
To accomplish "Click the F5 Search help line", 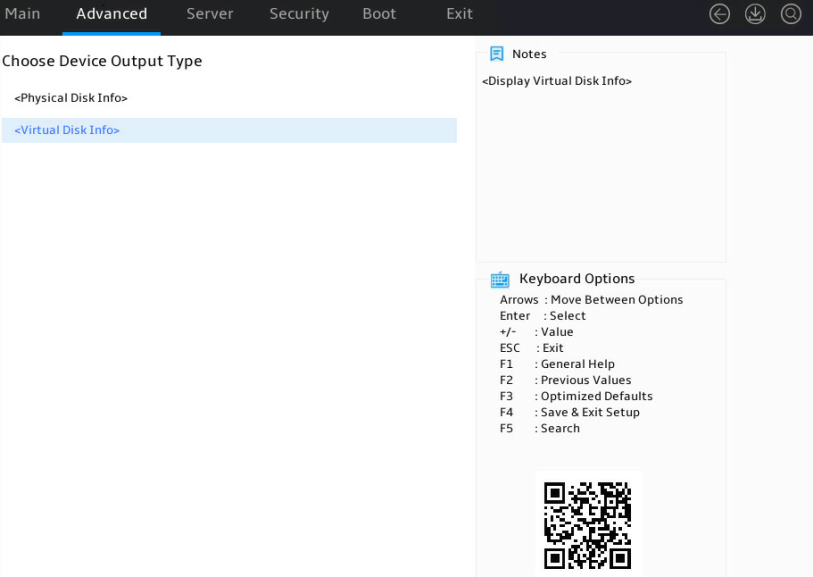I will [x=539, y=428].
